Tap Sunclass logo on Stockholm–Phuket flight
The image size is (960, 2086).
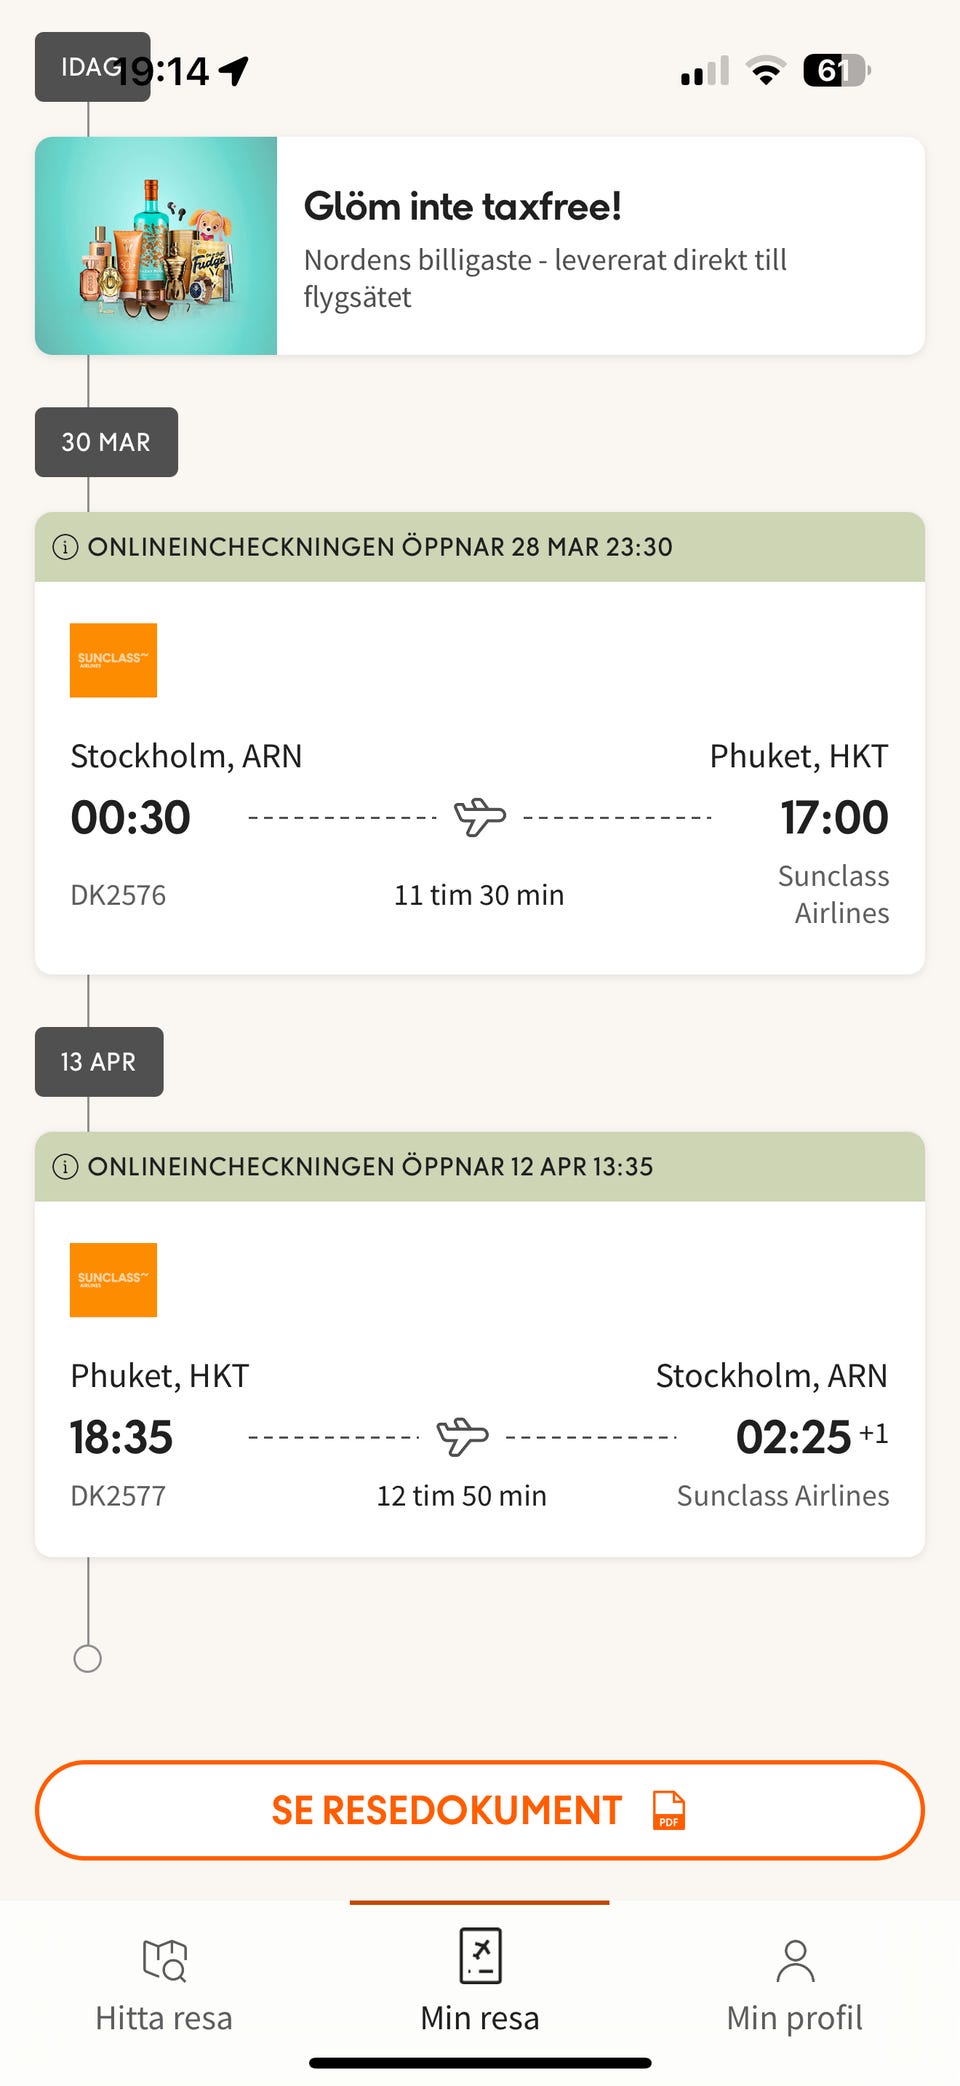click(113, 660)
